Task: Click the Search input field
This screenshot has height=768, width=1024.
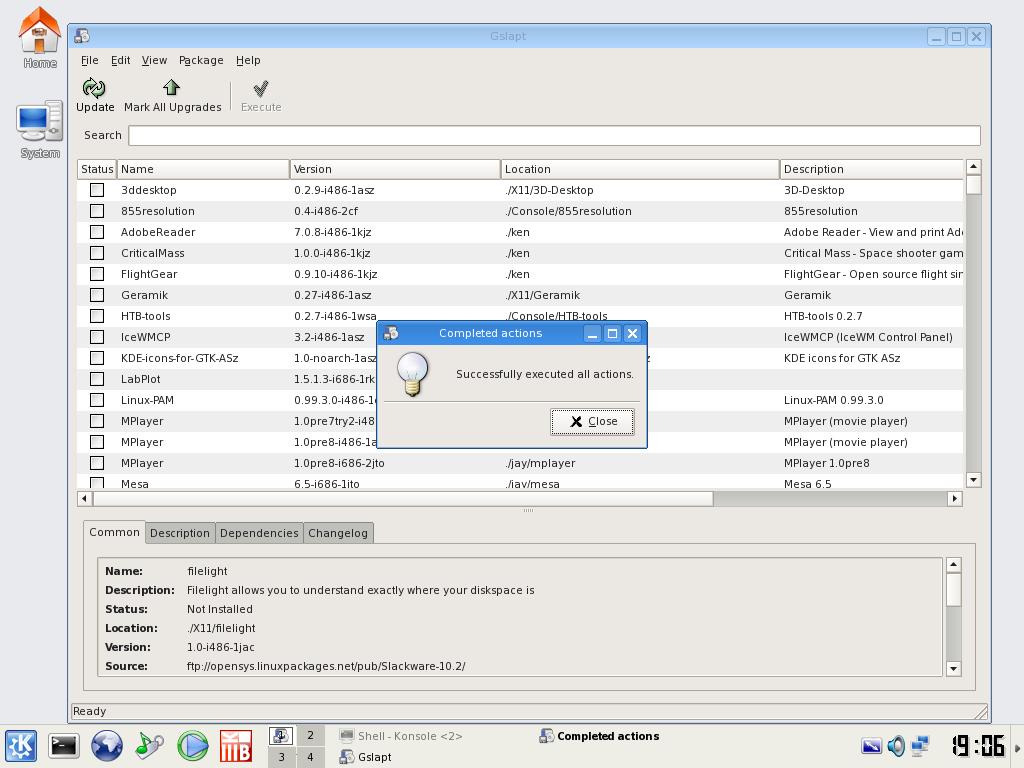Action: (554, 135)
